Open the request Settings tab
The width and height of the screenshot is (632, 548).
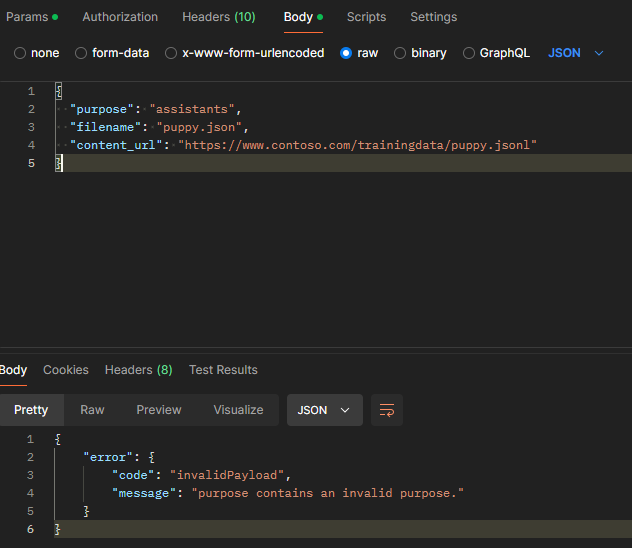click(434, 17)
